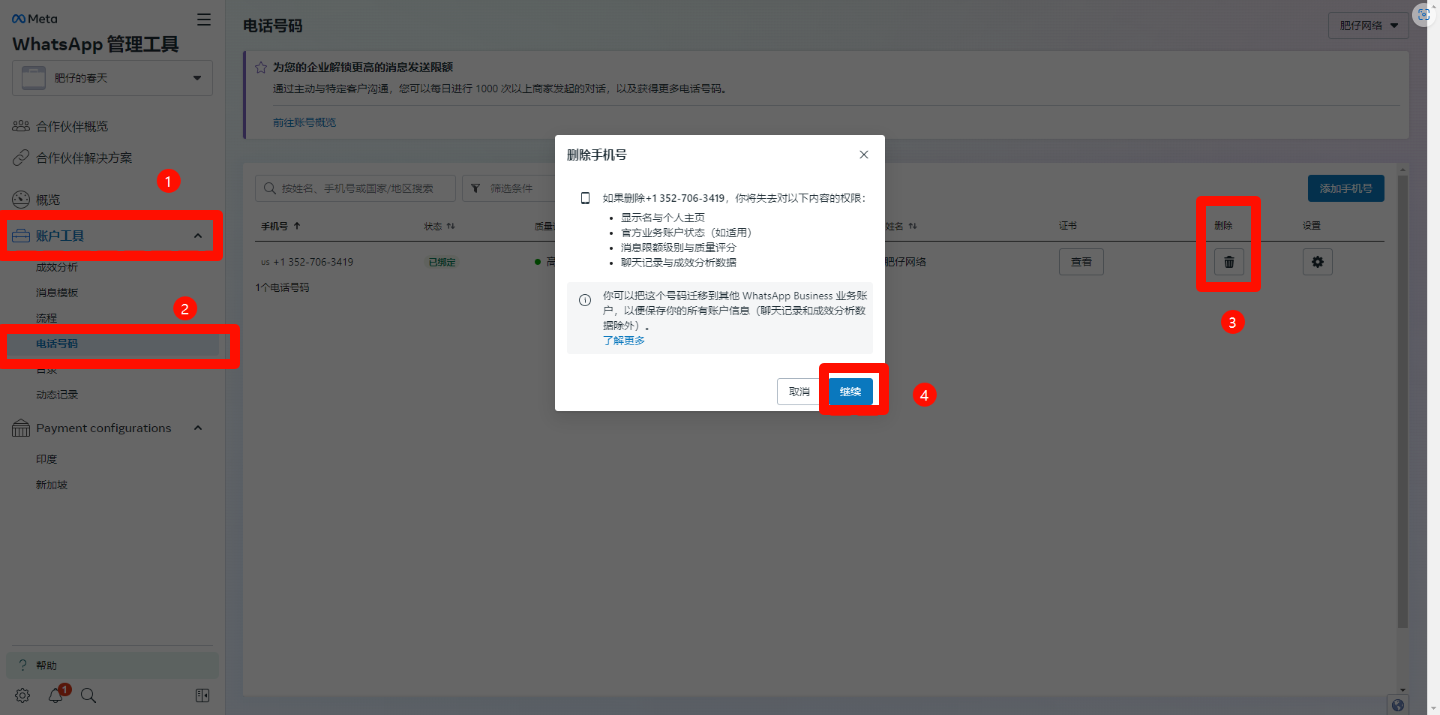Screen dimensions: 1440x715
Task: Click 添加手机号 button
Action: click(x=1346, y=188)
